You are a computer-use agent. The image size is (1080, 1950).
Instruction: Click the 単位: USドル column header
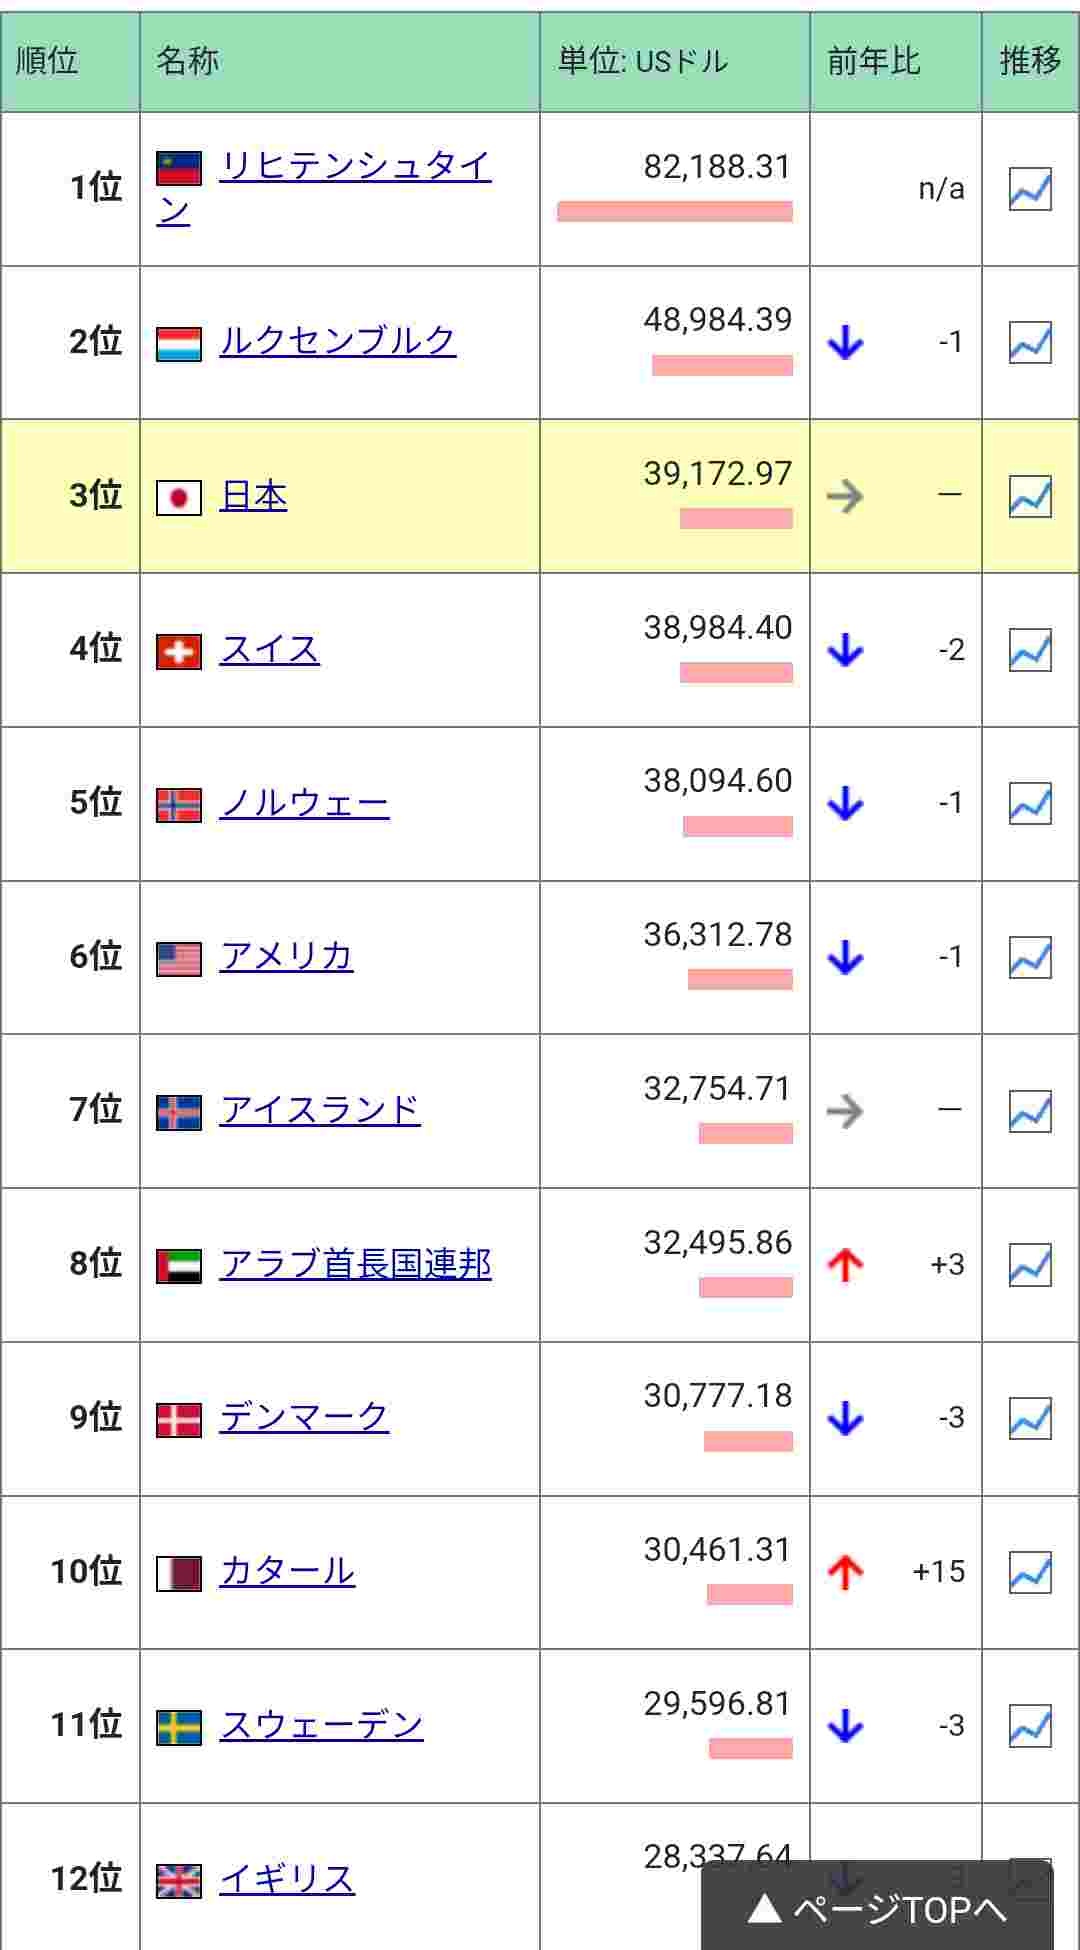click(643, 61)
